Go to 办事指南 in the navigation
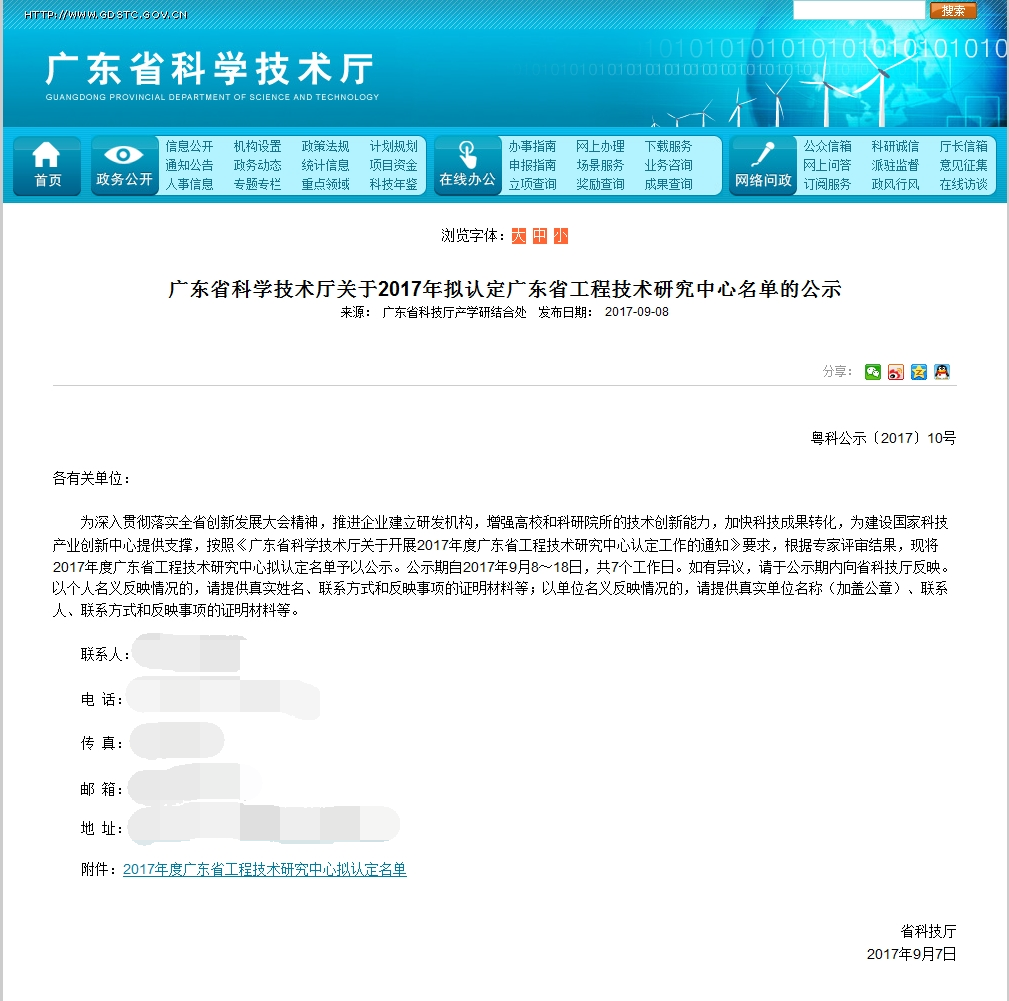This screenshot has width=1009, height=1001. 532,146
